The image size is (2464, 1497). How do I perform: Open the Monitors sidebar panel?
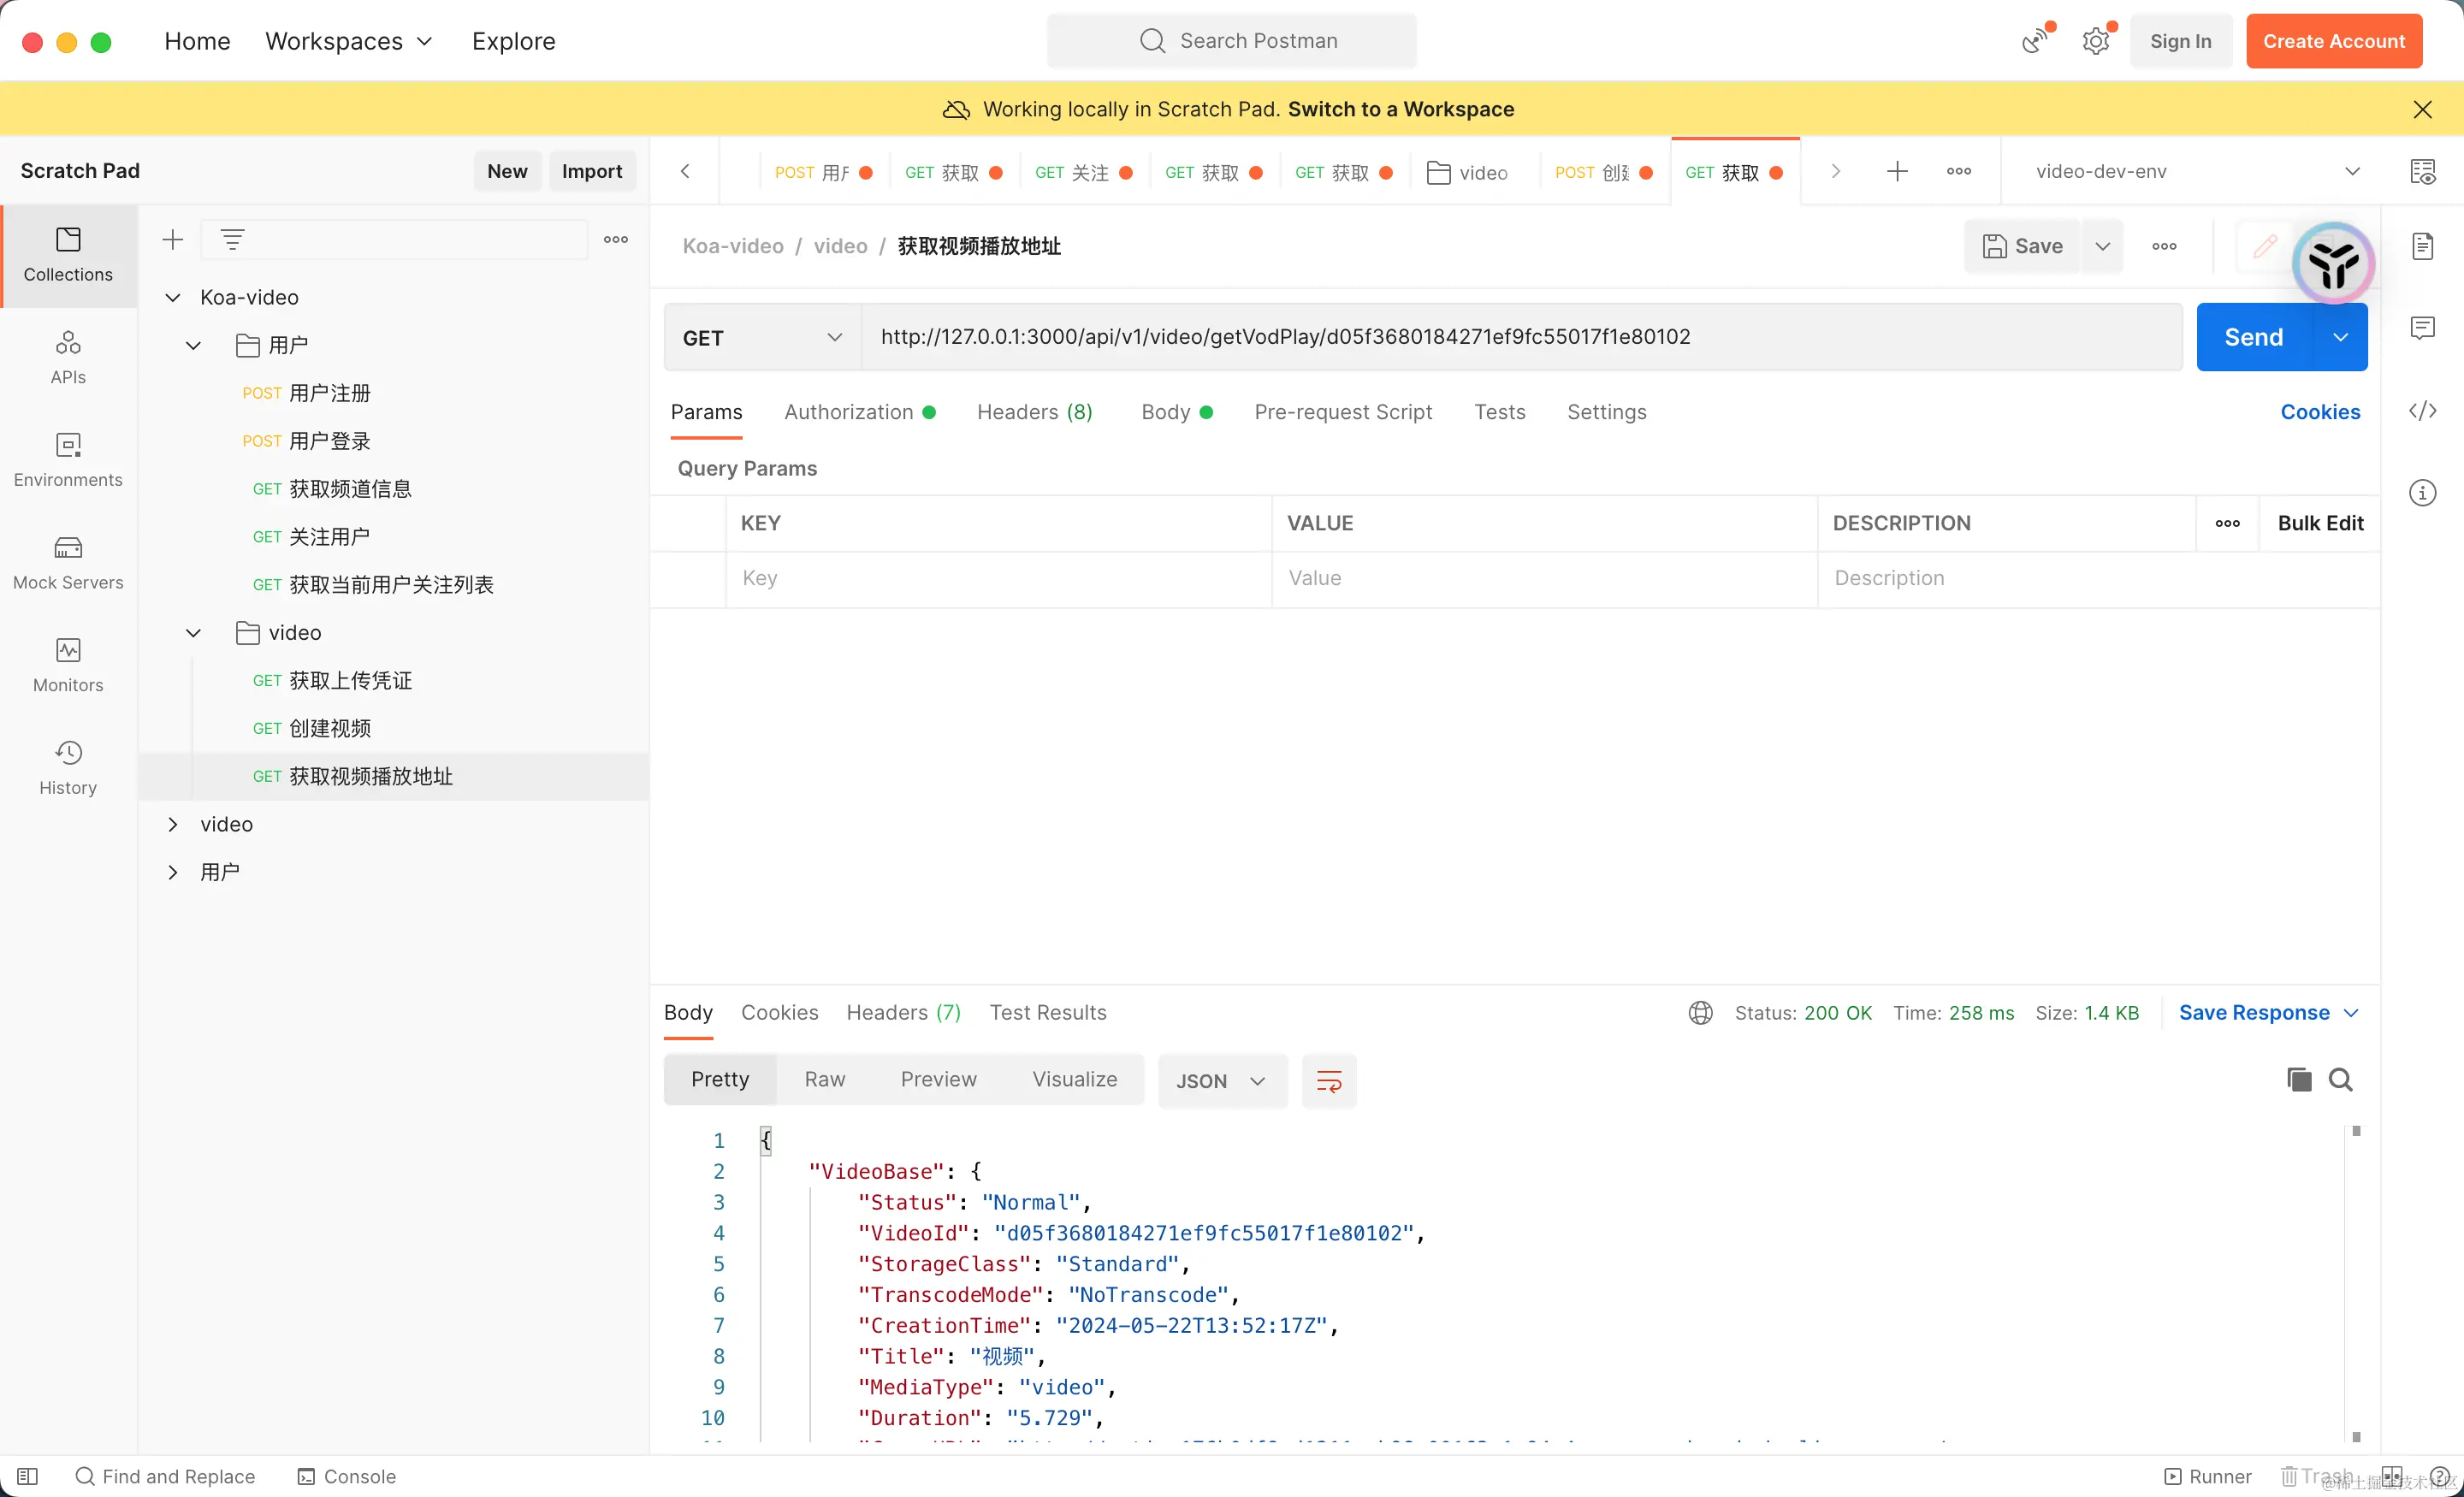coord(68,665)
